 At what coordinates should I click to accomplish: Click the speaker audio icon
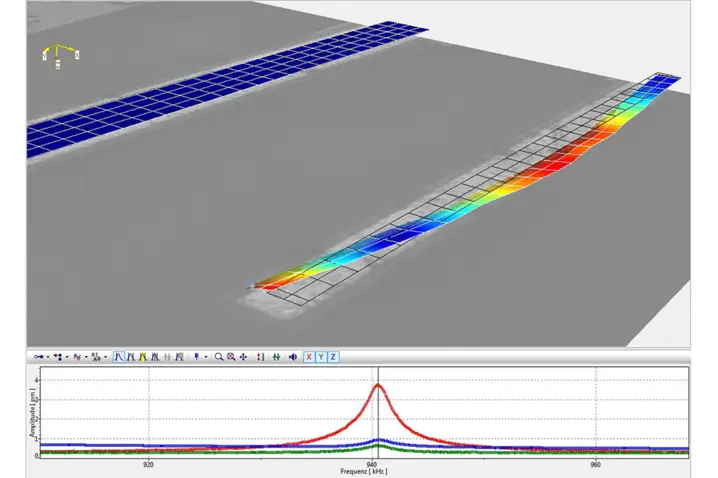coord(291,357)
